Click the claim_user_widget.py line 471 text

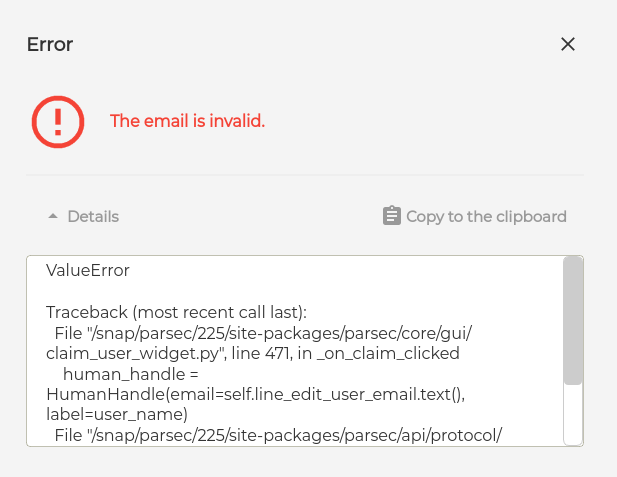pyautogui.click(x=253, y=353)
